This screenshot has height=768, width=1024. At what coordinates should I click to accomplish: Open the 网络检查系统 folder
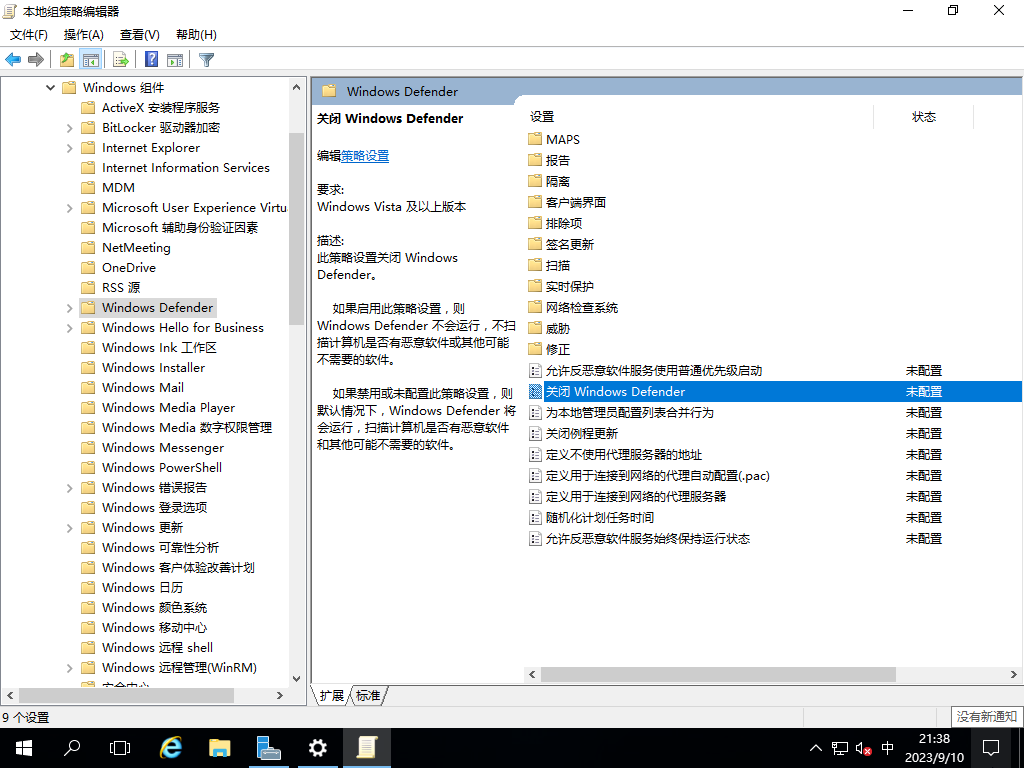pos(573,307)
